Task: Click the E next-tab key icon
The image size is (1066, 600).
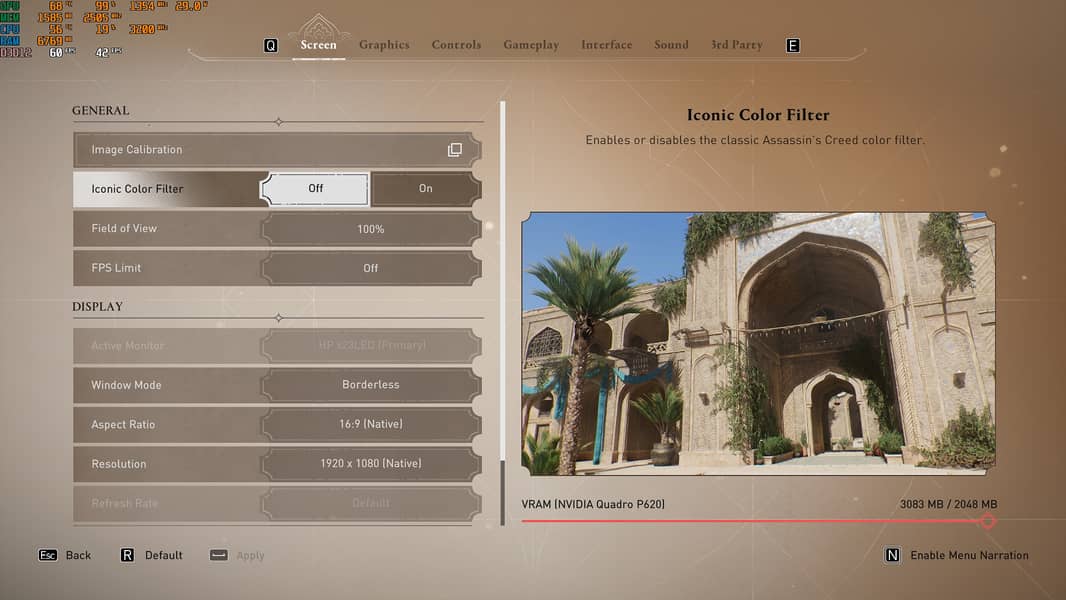Action: [x=793, y=46]
